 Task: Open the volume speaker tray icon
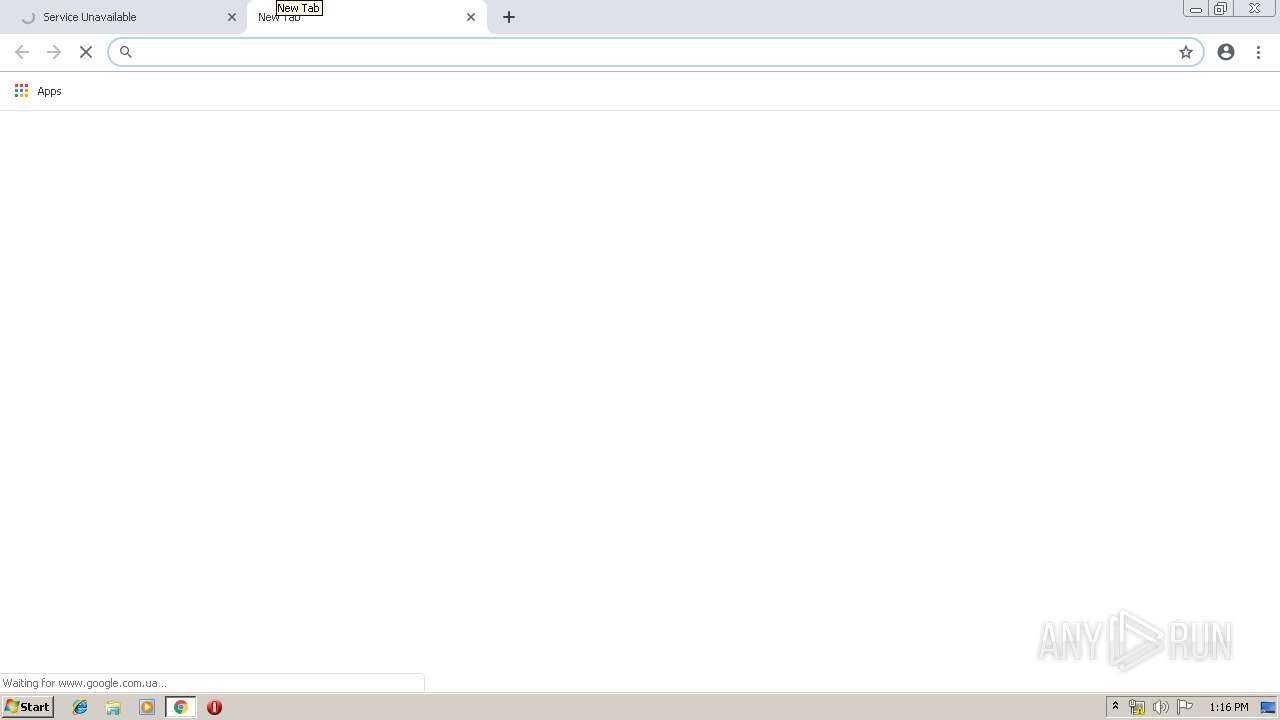tap(1160, 707)
